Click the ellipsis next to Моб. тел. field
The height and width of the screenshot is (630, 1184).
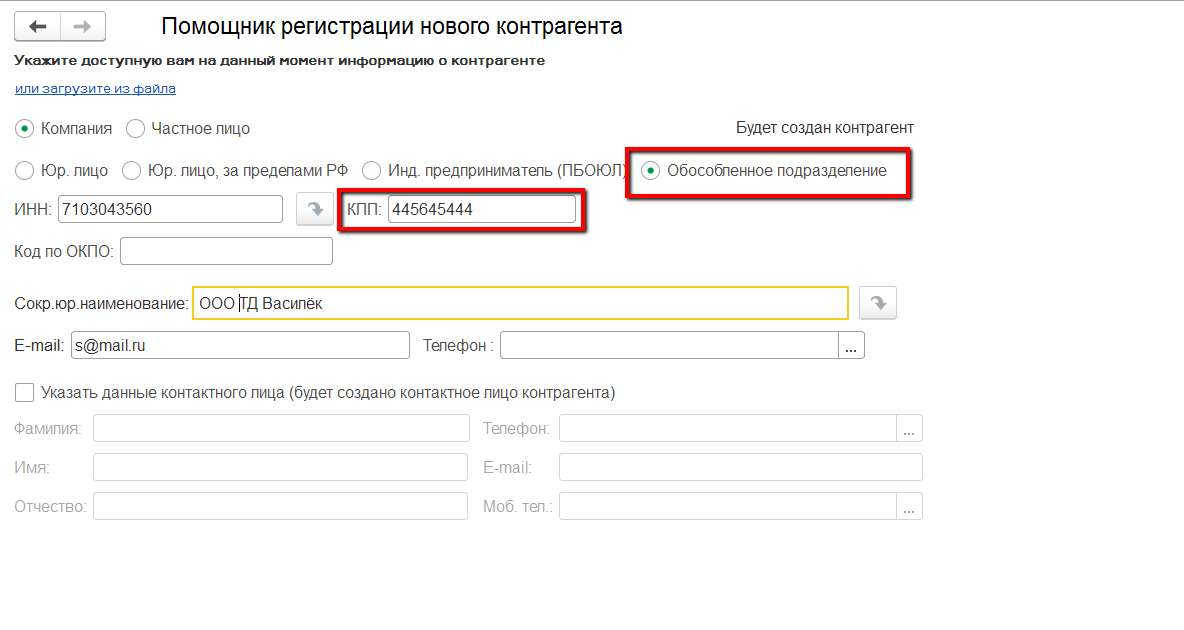[x=909, y=505]
